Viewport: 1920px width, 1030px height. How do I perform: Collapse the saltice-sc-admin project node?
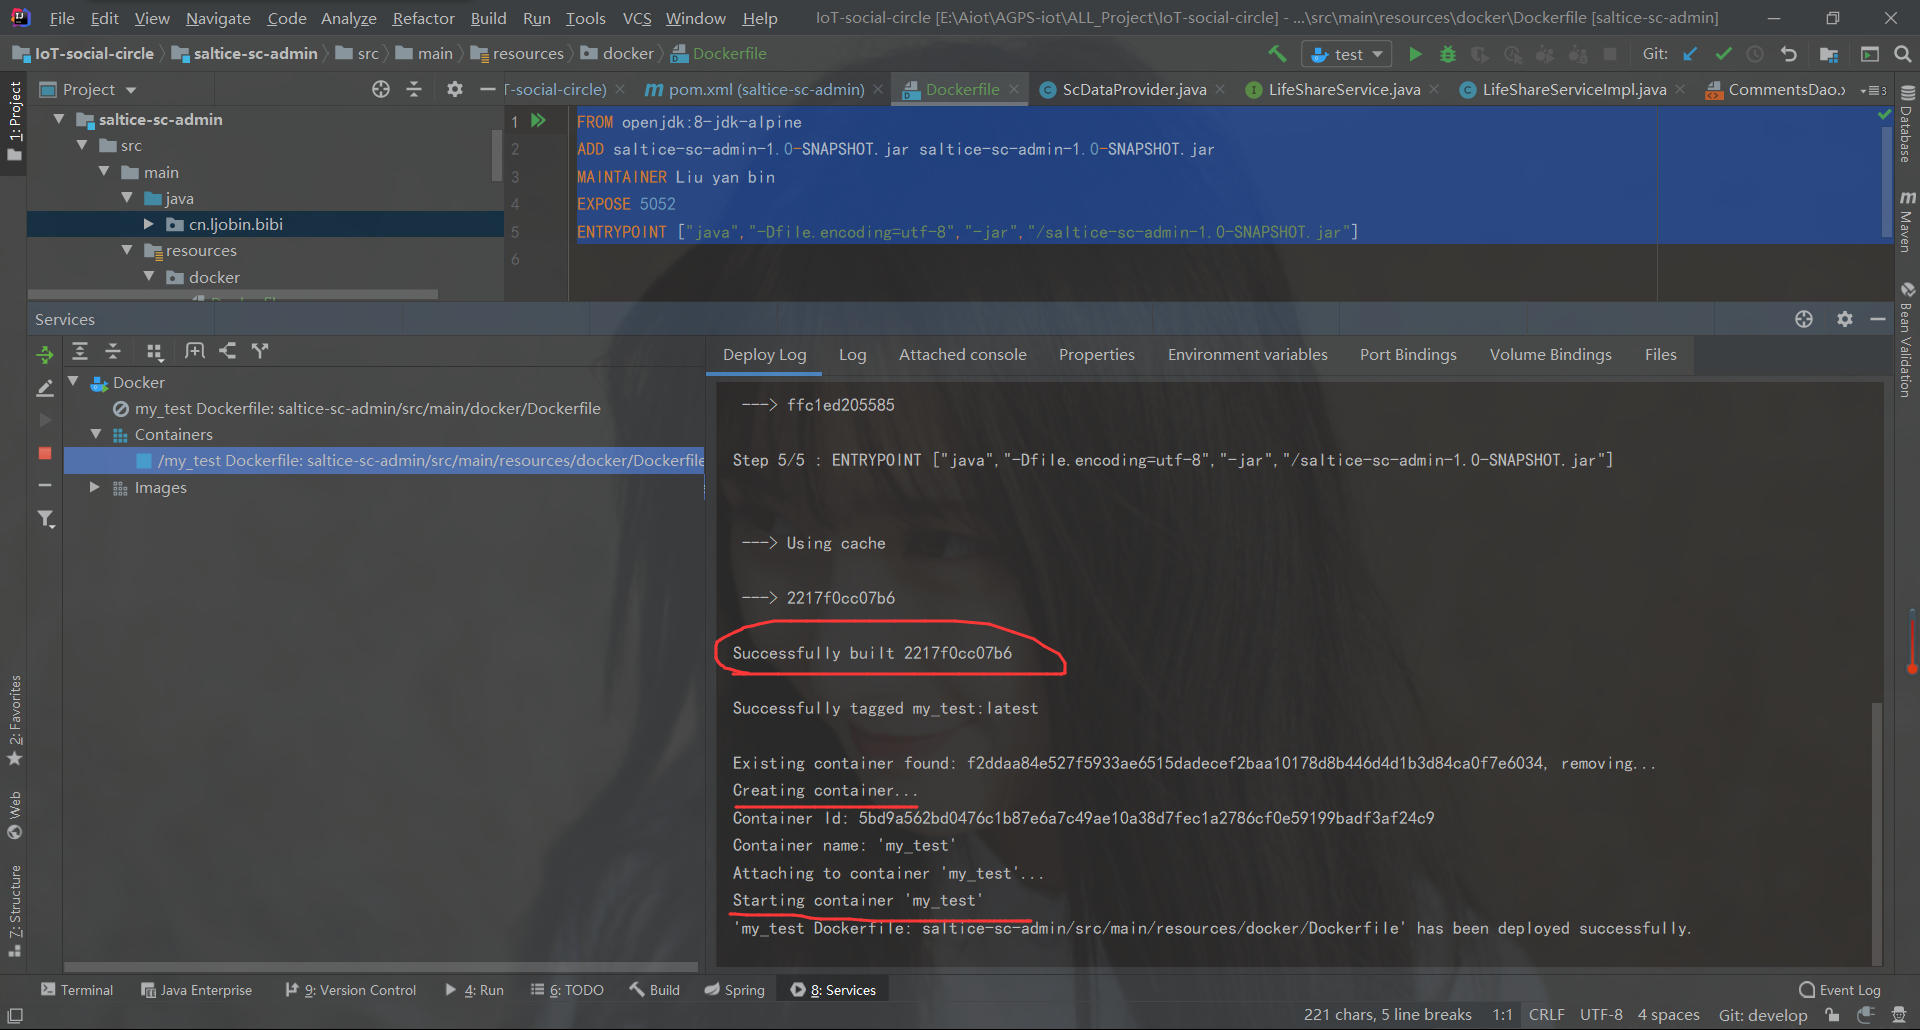59,119
